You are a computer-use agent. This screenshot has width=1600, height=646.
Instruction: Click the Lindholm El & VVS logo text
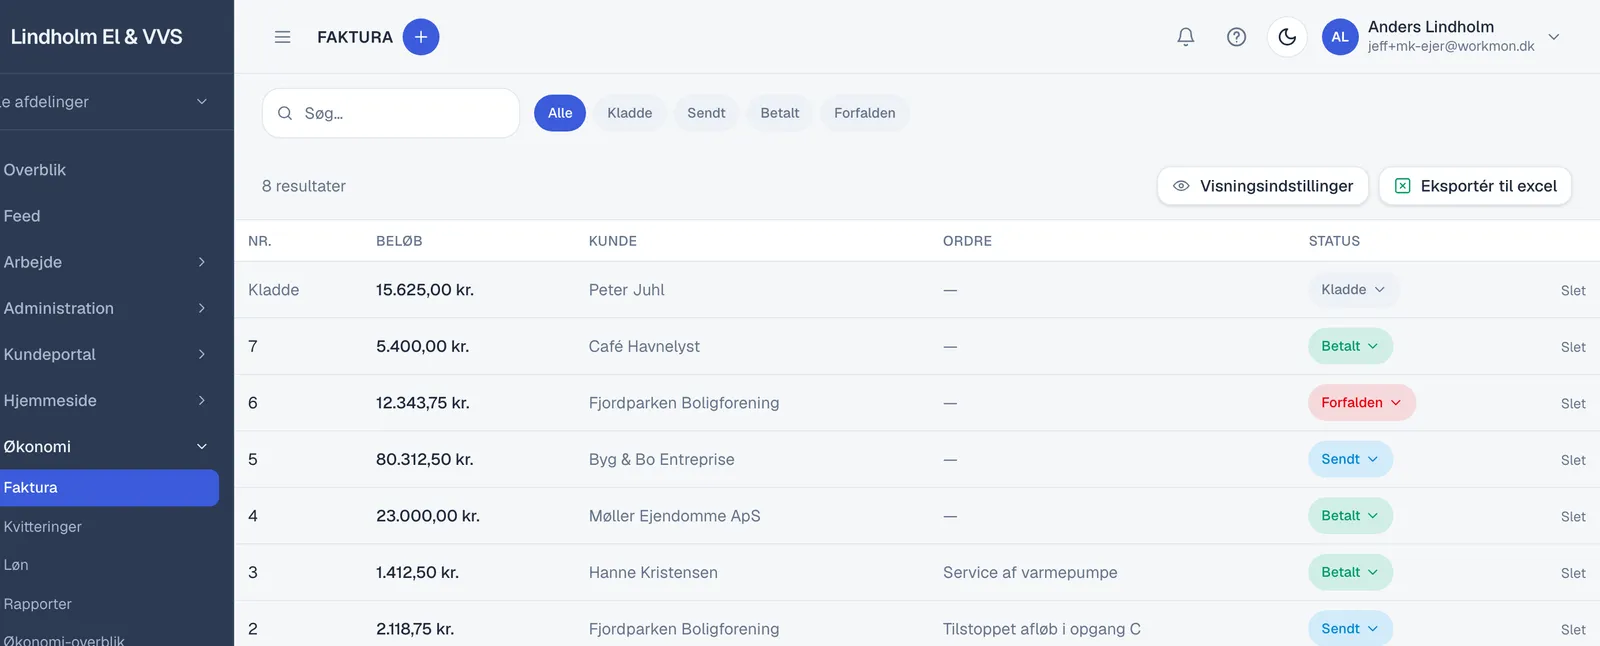96,37
